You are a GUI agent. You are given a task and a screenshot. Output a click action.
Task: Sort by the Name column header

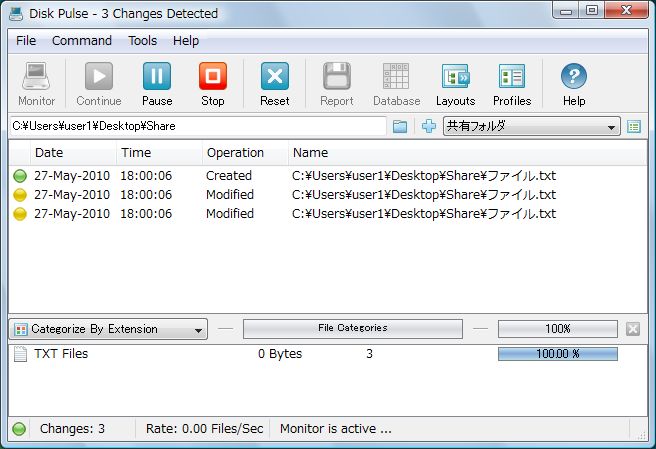(467, 153)
